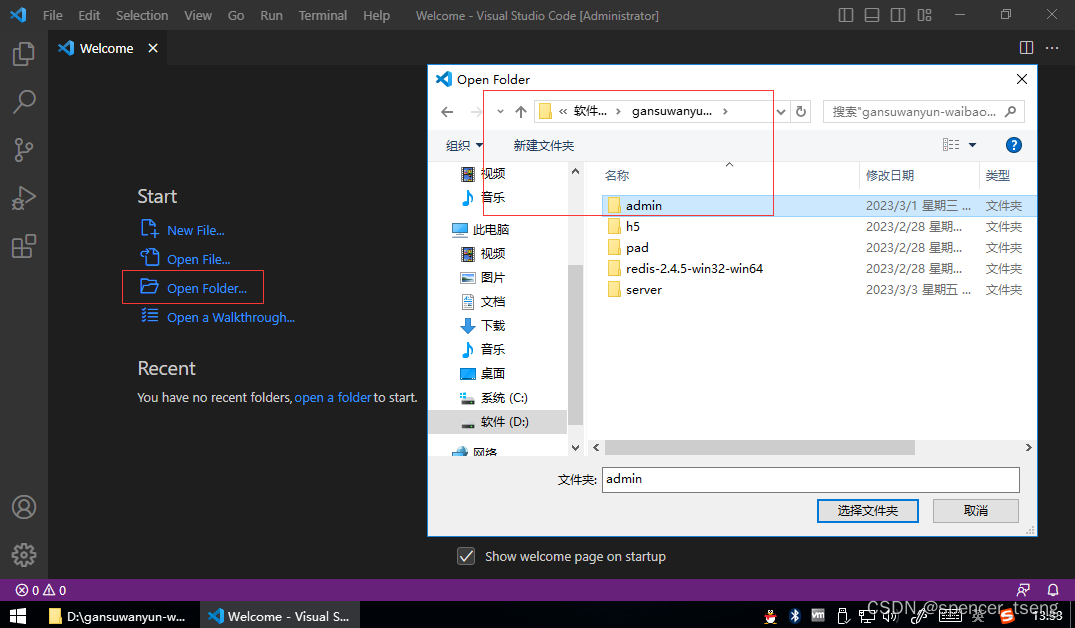The image size is (1075, 628).
Task: Open the Search view in the activity bar
Action: click(x=23, y=101)
